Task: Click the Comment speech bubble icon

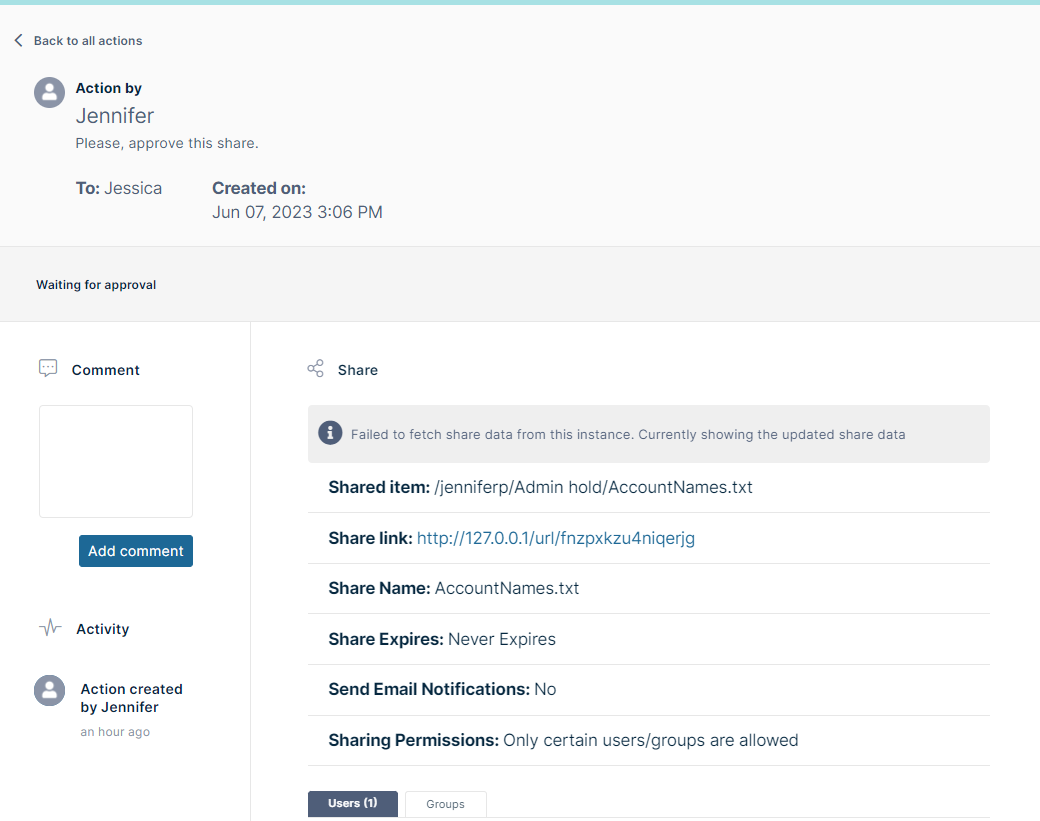Action: (x=48, y=369)
